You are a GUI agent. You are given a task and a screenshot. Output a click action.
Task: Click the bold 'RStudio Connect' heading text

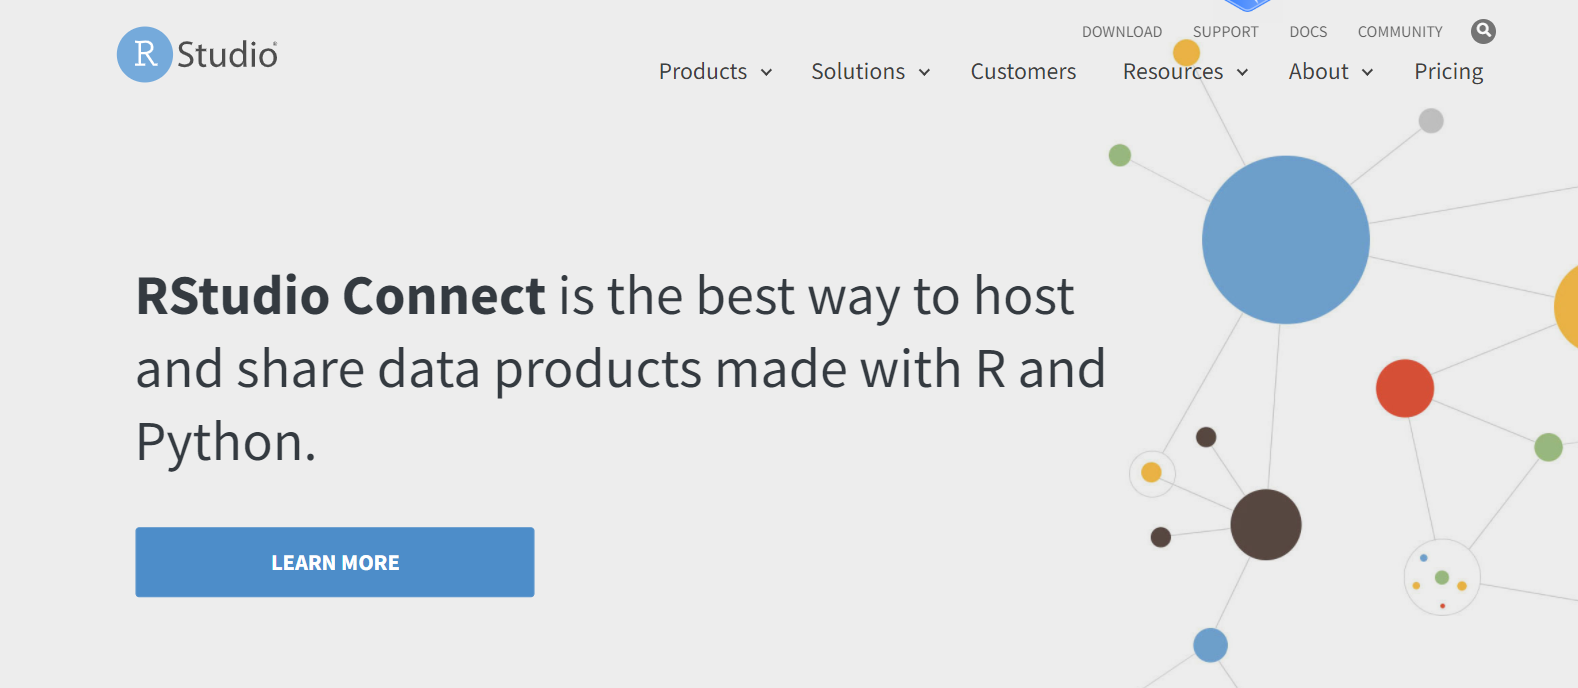(x=341, y=296)
